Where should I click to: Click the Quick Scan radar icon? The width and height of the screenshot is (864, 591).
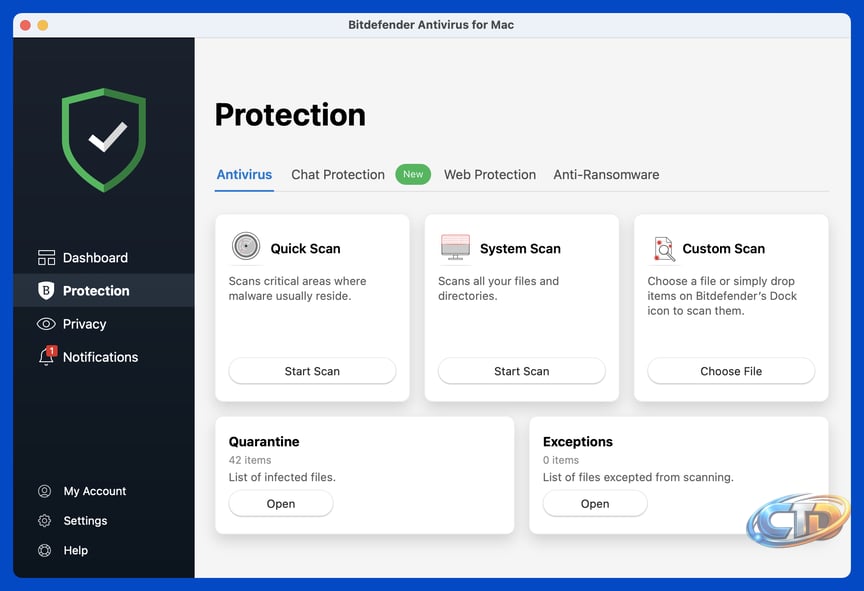click(x=246, y=246)
